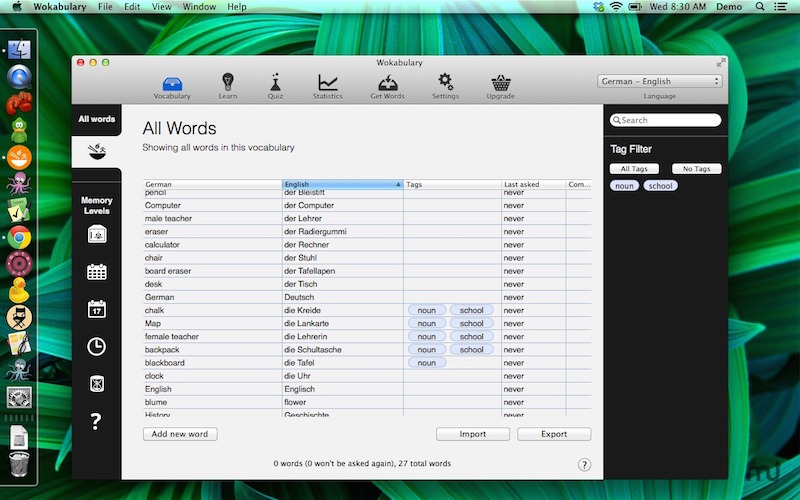This screenshot has height=500, width=800.
Task: Click the All Tags filter button
Action: tap(634, 169)
